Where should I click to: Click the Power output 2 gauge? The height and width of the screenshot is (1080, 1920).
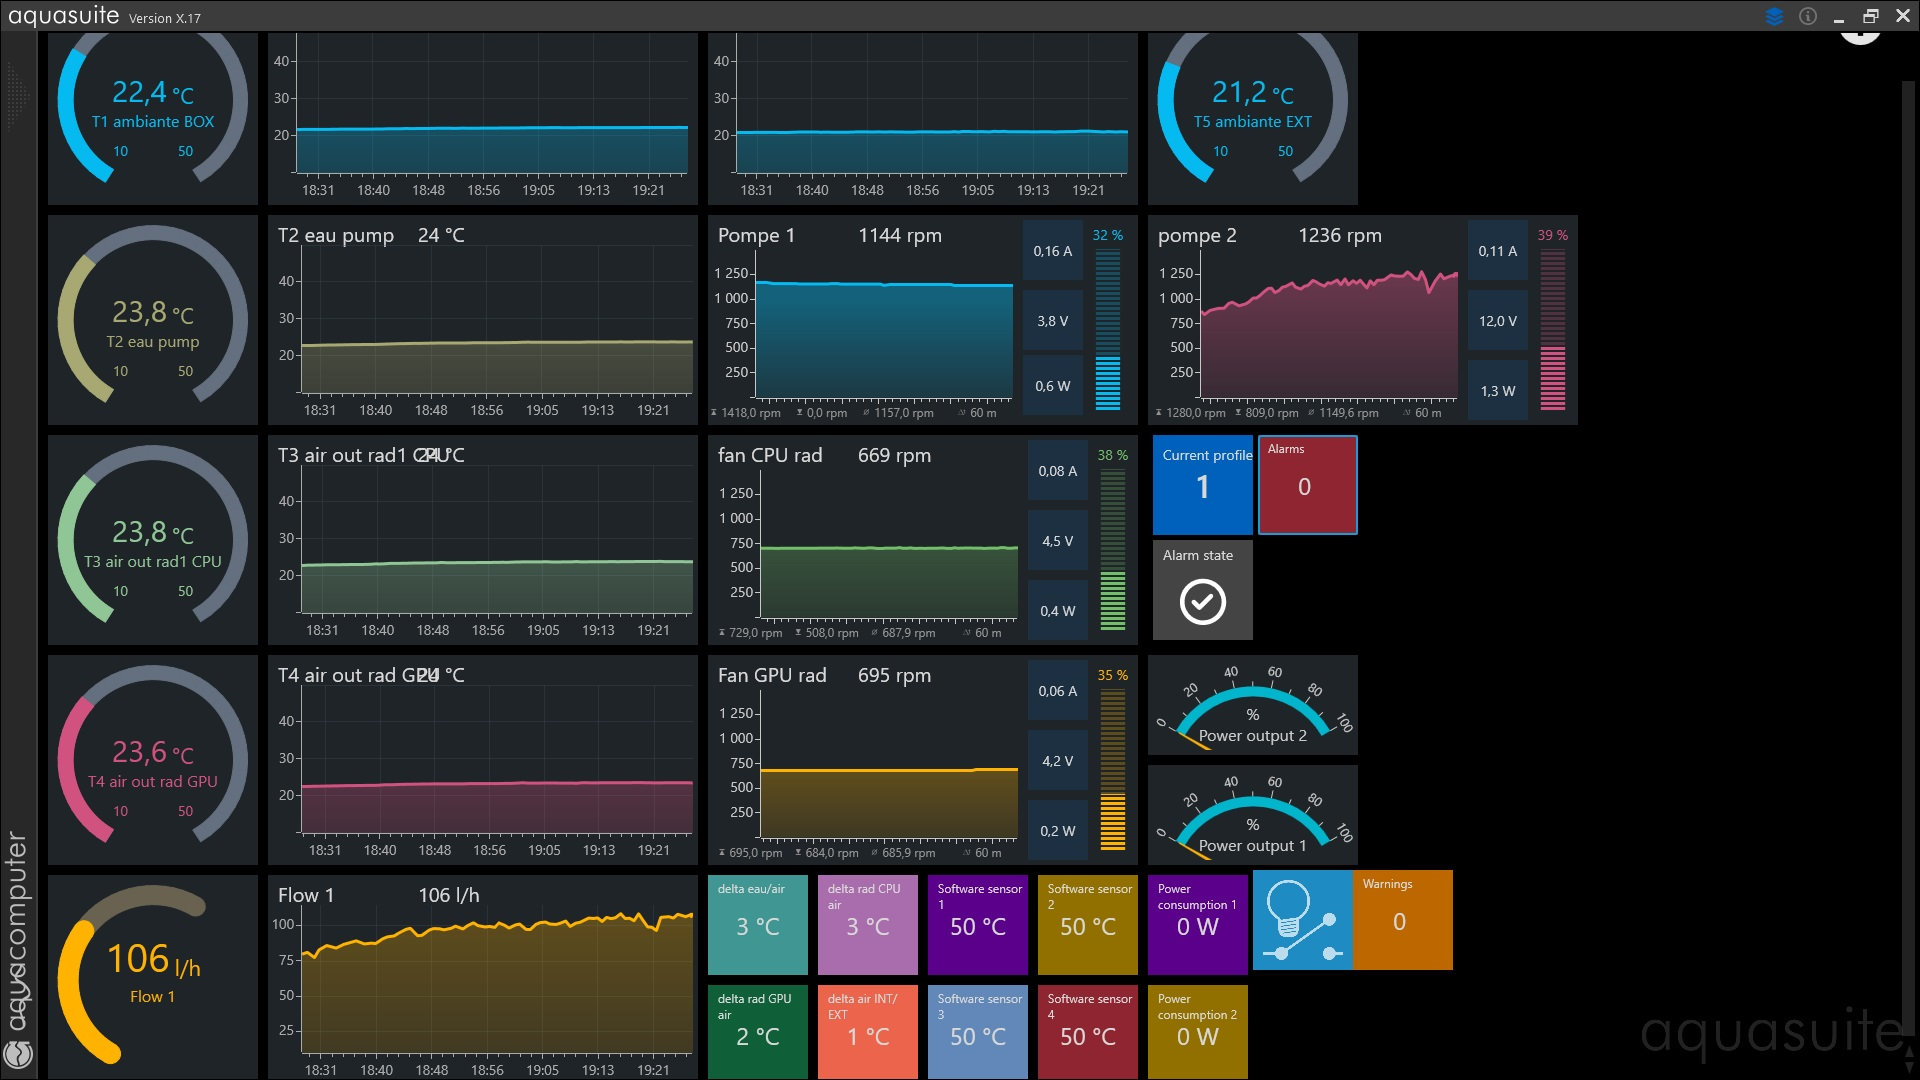[1252, 706]
